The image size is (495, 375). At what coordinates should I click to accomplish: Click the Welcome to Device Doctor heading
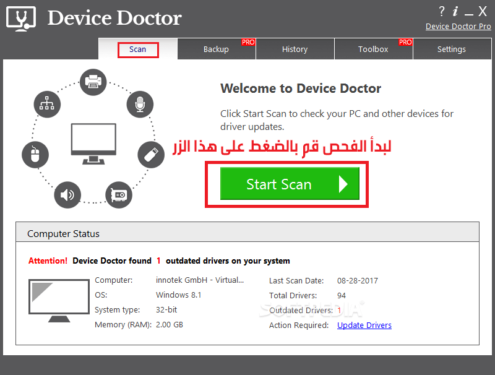(x=301, y=88)
